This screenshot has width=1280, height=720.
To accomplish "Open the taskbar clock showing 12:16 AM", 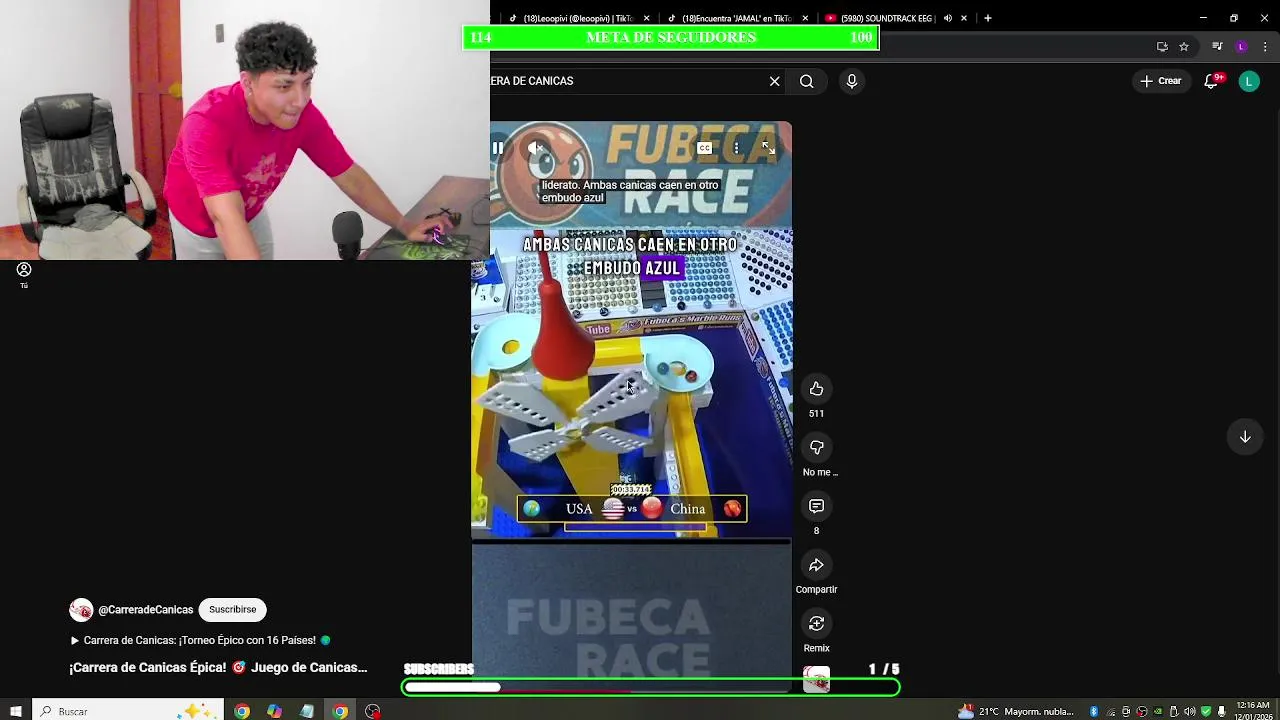I will tap(1253, 711).
